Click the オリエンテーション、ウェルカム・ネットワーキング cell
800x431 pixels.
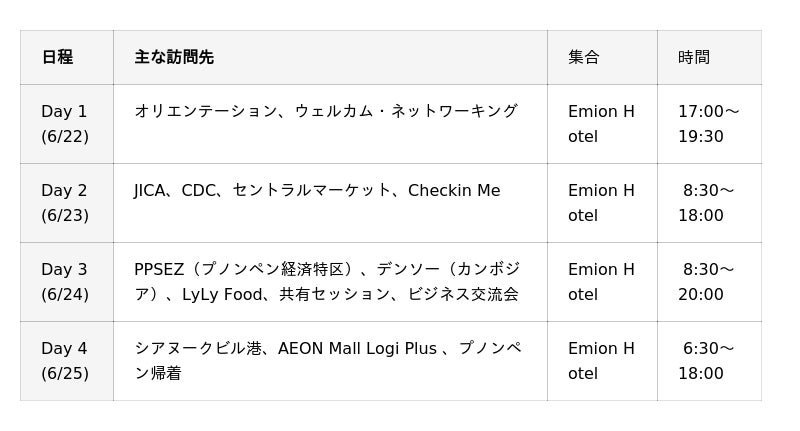point(326,111)
